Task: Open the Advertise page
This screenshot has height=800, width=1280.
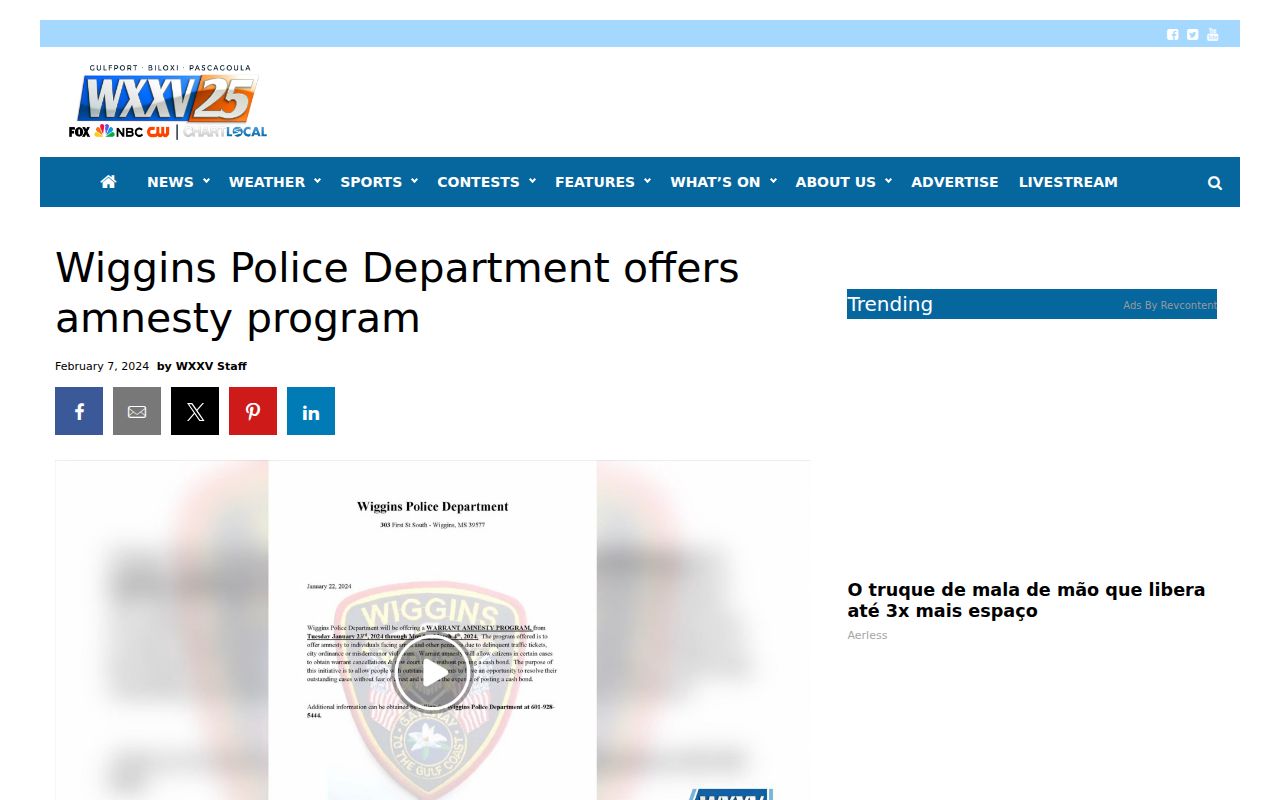Action: coord(955,182)
